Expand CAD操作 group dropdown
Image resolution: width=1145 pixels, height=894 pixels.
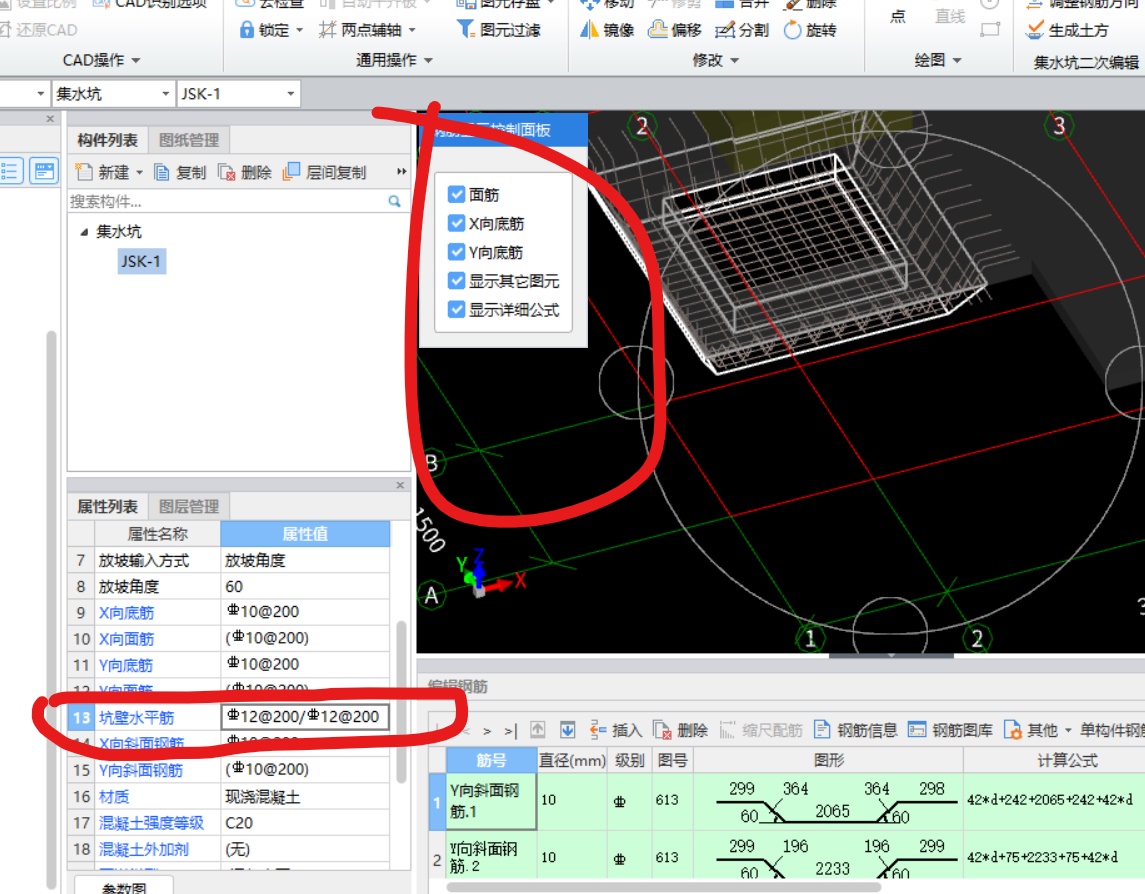pyautogui.click(x=136, y=61)
